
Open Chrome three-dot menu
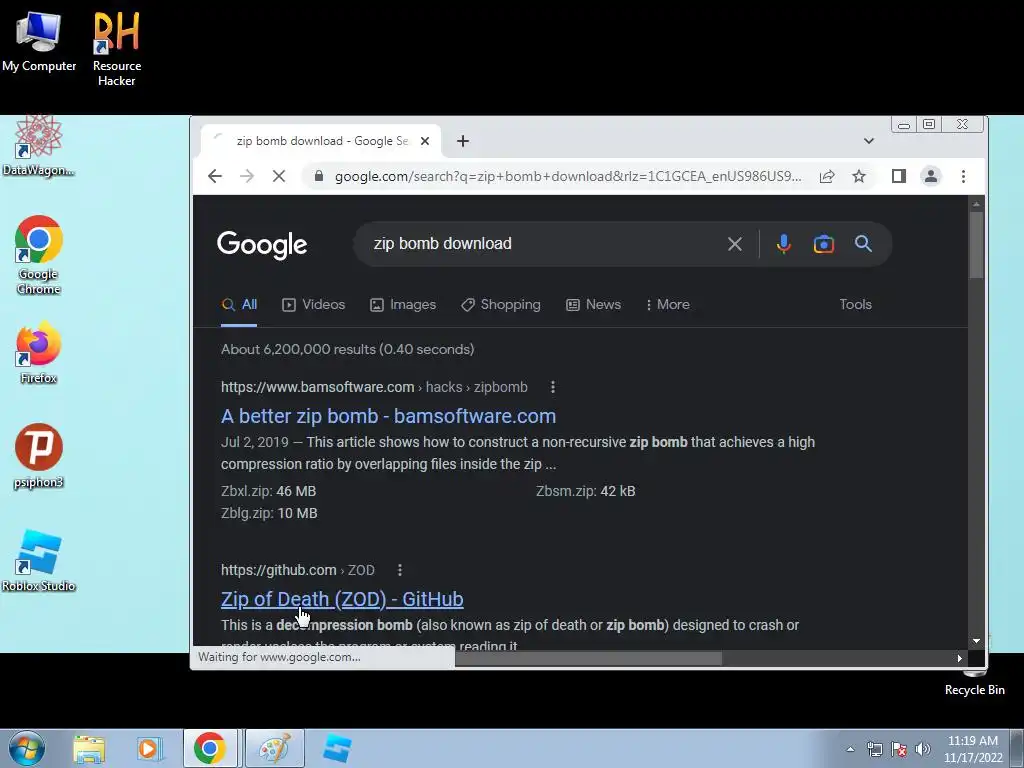tap(963, 176)
